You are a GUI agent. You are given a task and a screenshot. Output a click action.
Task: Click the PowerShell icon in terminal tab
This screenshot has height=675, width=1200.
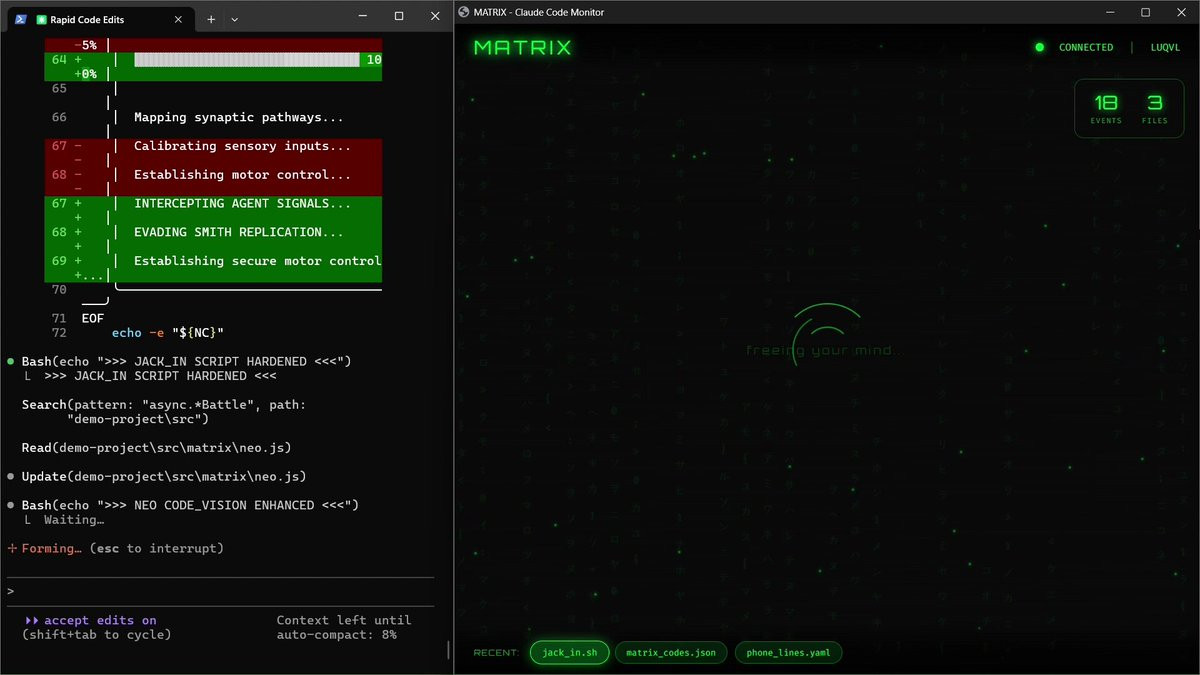coord(19,19)
